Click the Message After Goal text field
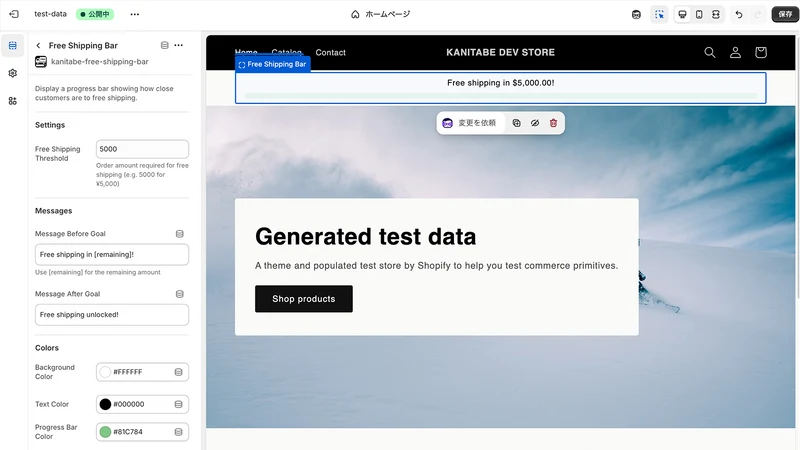 point(112,315)
